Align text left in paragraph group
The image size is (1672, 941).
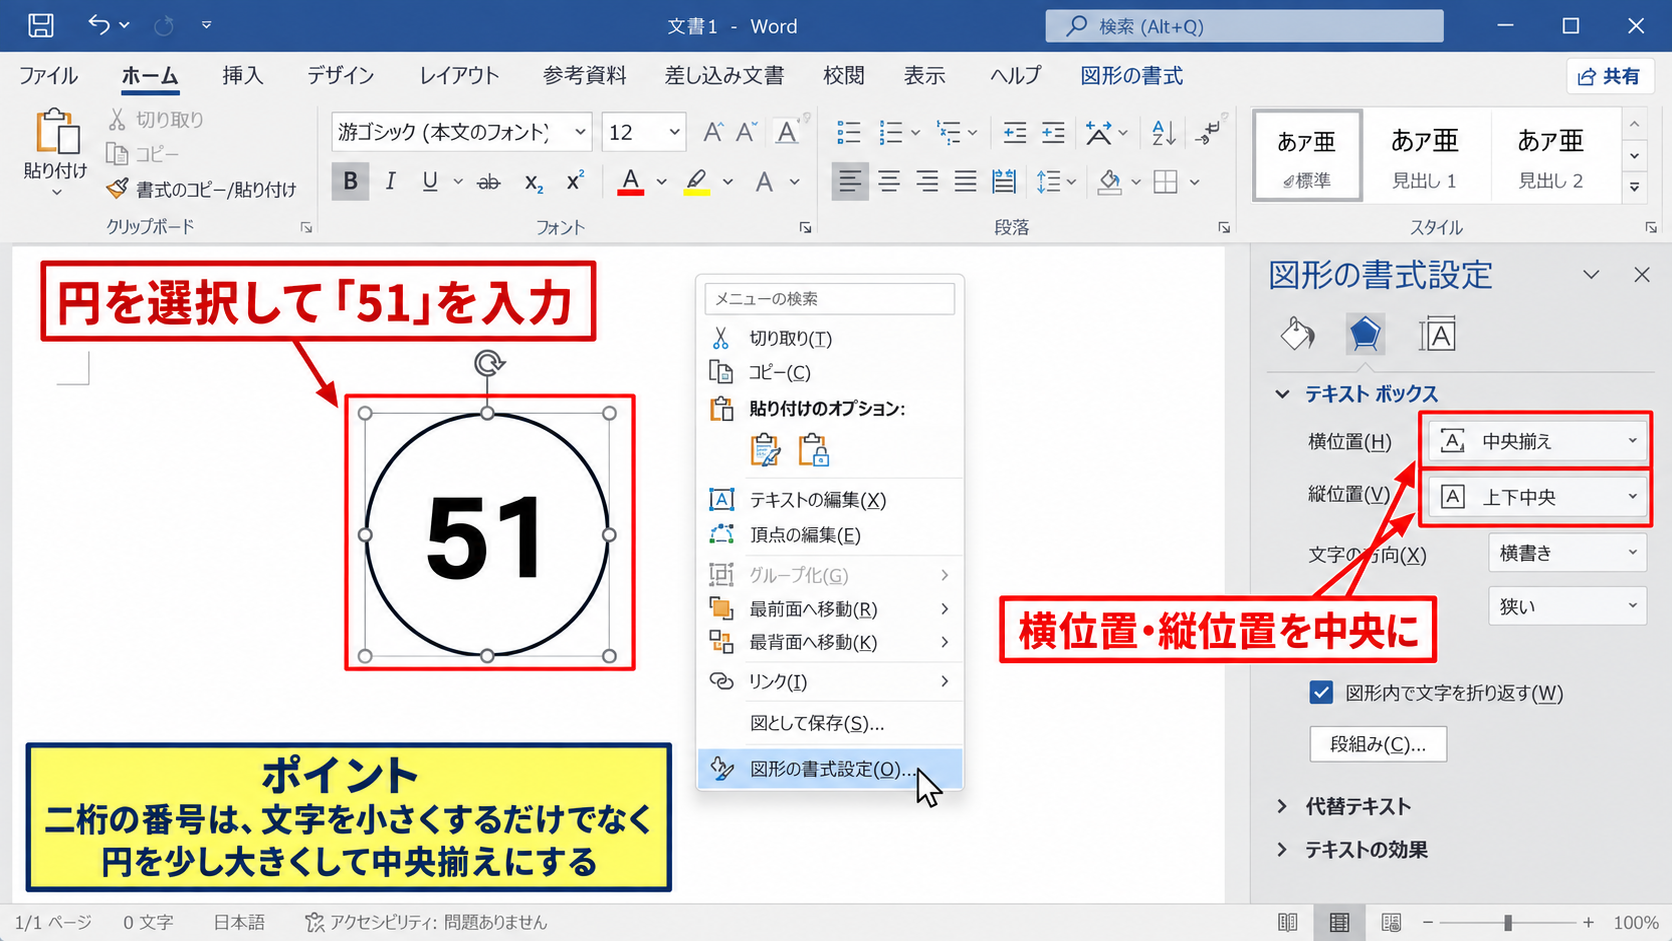pos(849,181)
